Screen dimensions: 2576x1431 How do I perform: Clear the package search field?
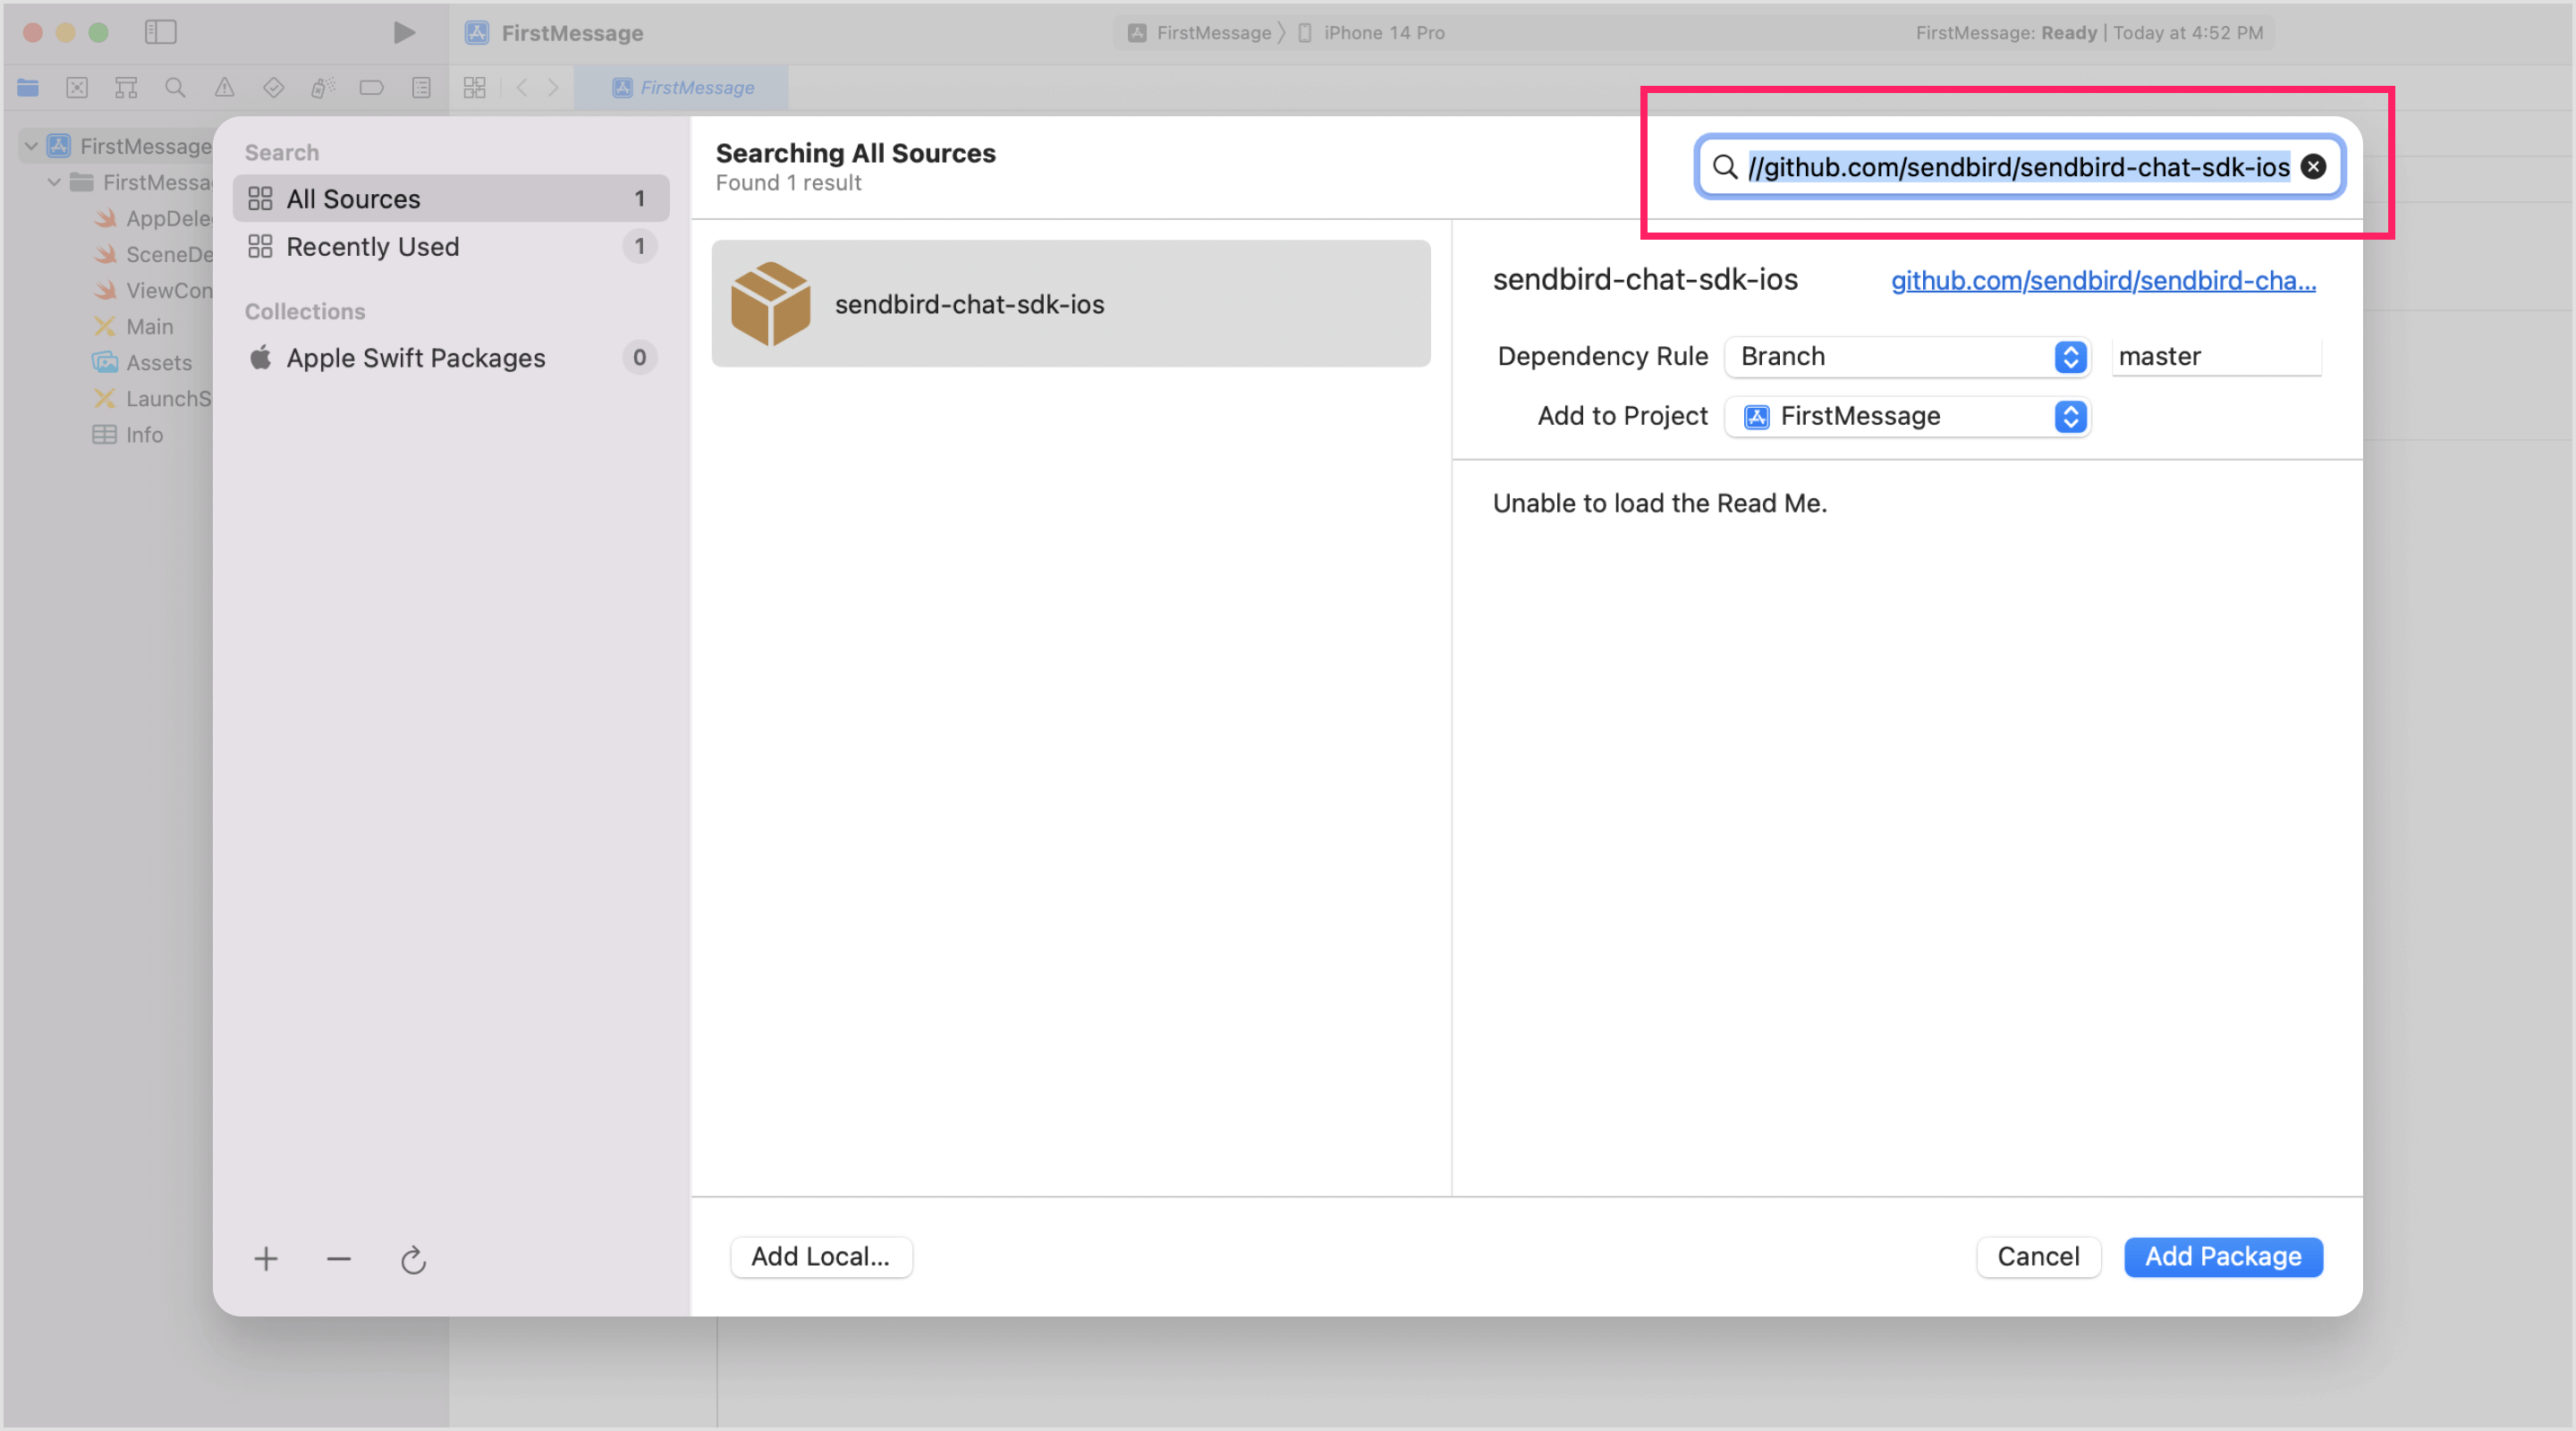point(2313,167)
